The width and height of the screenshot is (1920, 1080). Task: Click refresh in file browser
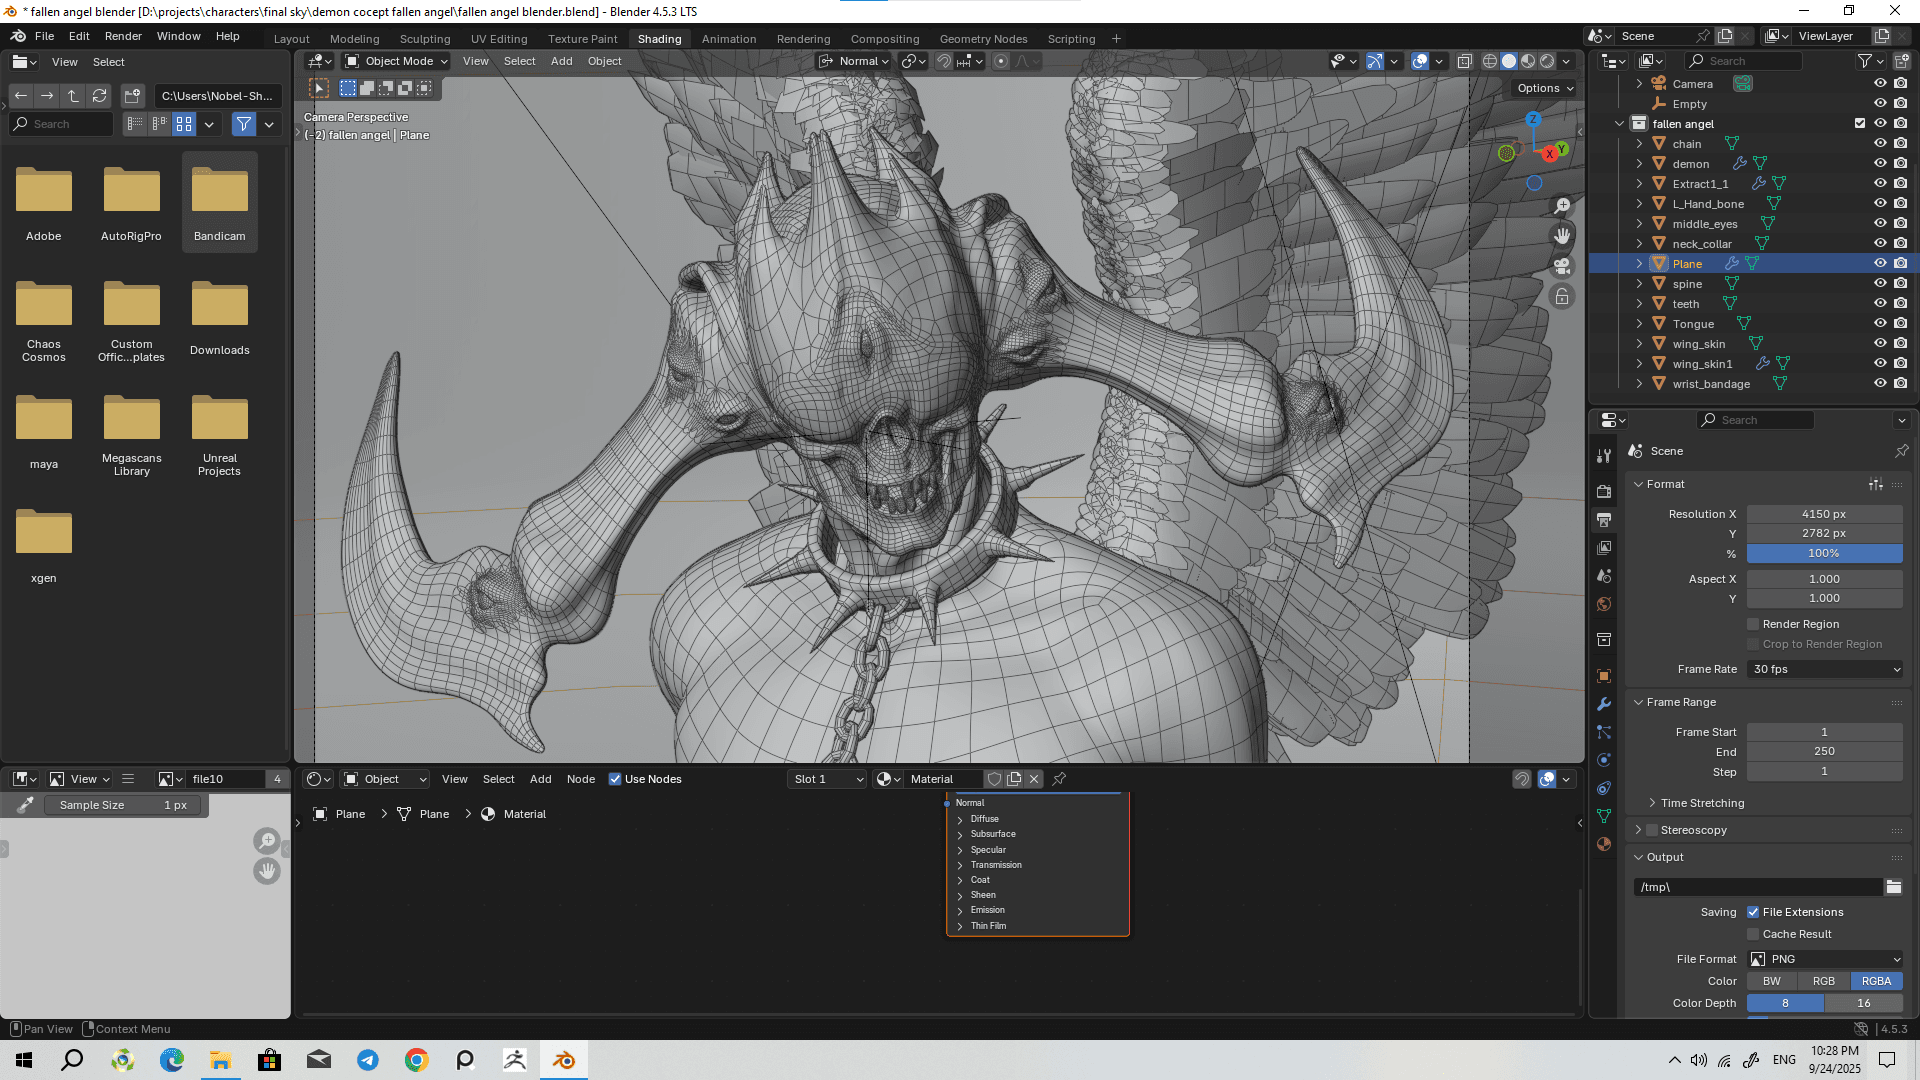click(99, 96)
